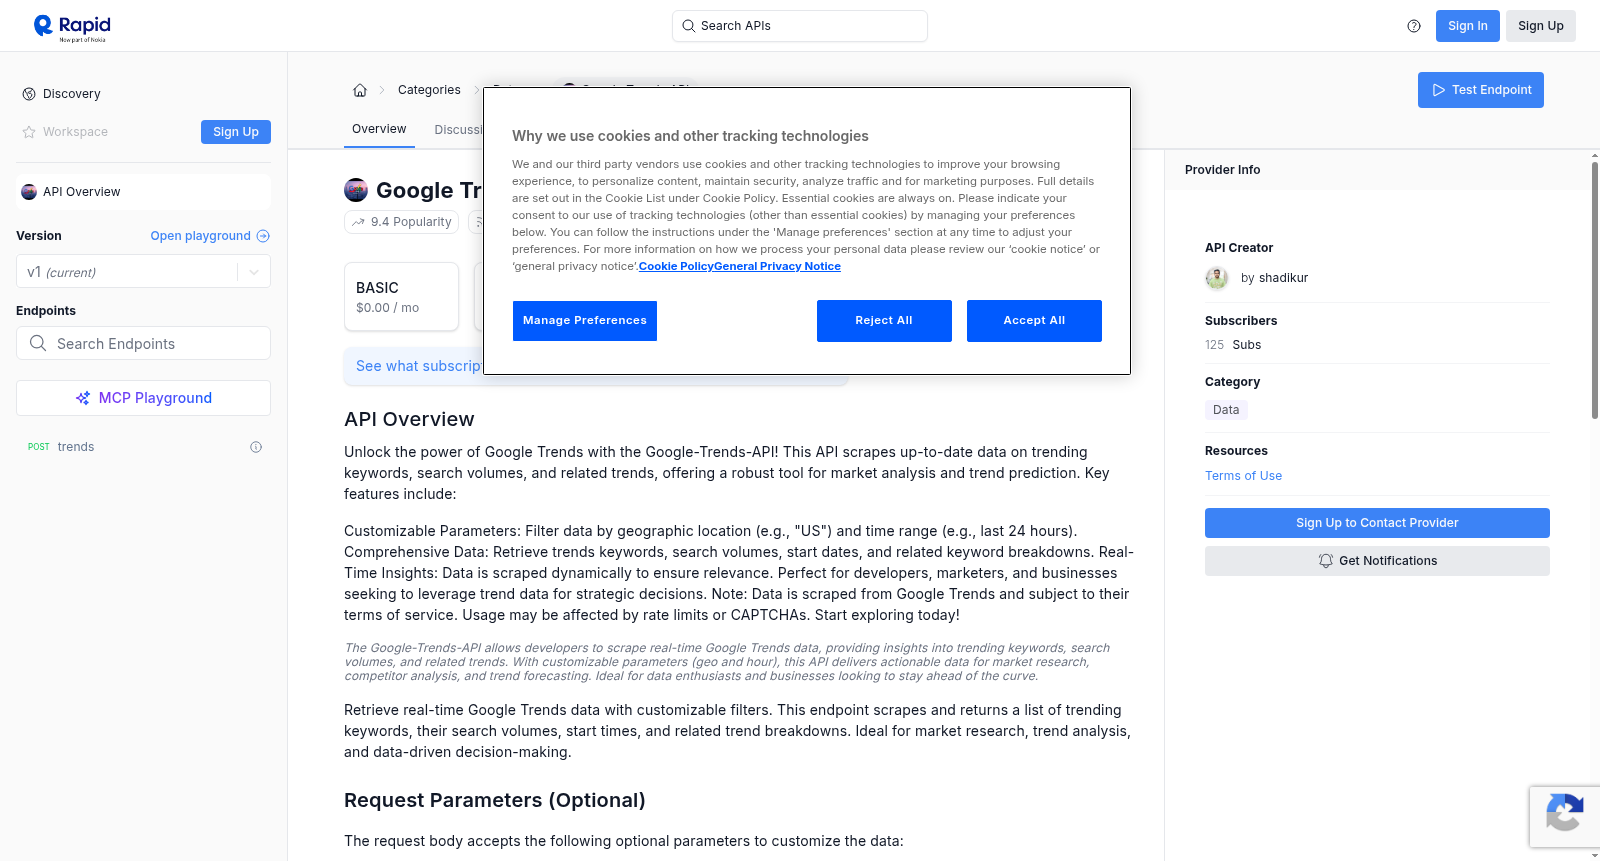Click Accept All cookies
1600x861 pixels.
pyautogui.click(x=1034, y=321)
